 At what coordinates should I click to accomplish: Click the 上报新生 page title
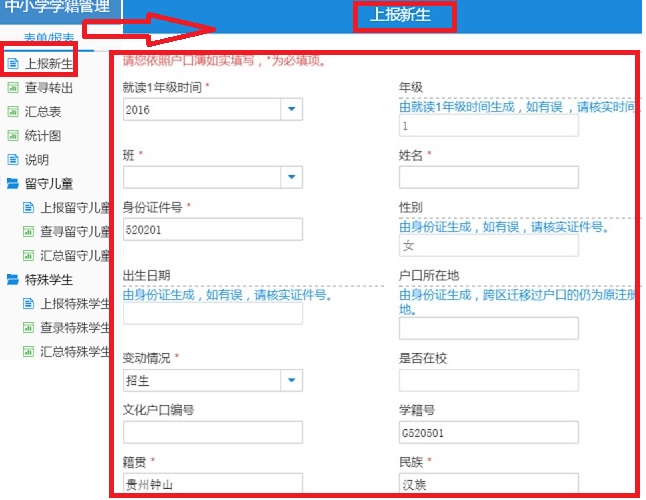(400, 15)
